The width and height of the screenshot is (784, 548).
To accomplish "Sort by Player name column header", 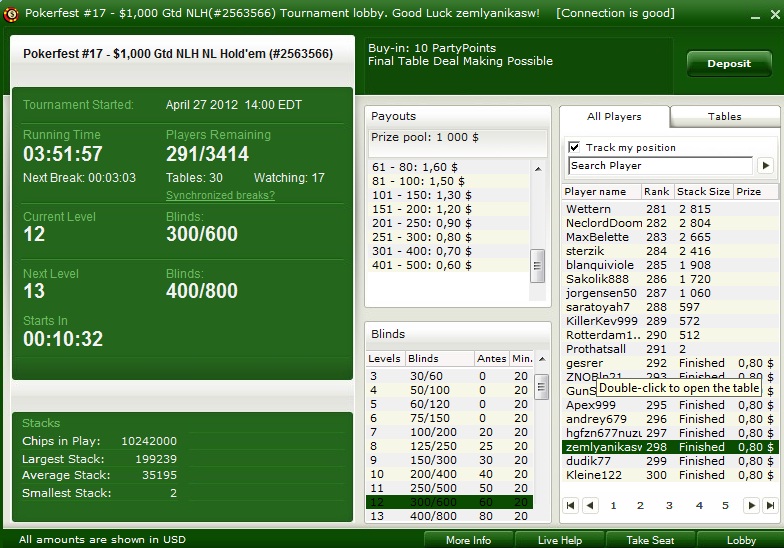I will tap(602, 192).
